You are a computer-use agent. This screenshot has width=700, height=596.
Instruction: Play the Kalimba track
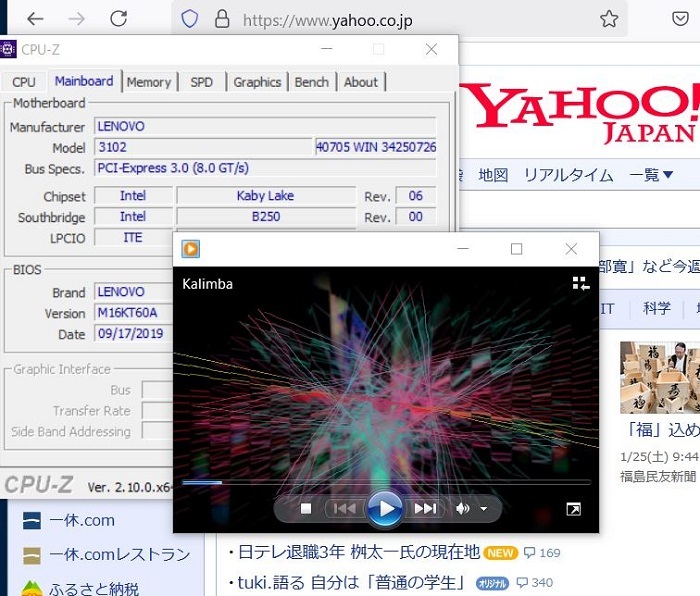point(385,508)
